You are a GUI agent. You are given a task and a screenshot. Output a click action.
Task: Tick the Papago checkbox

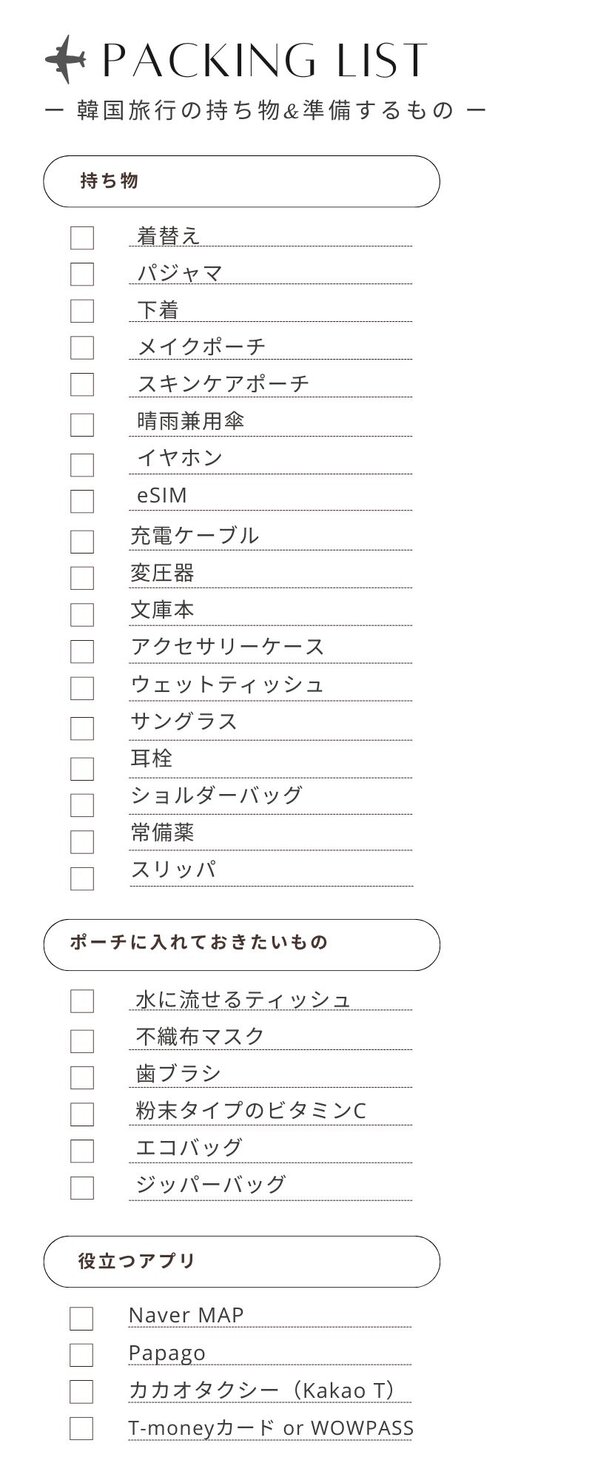point(81,1355)
